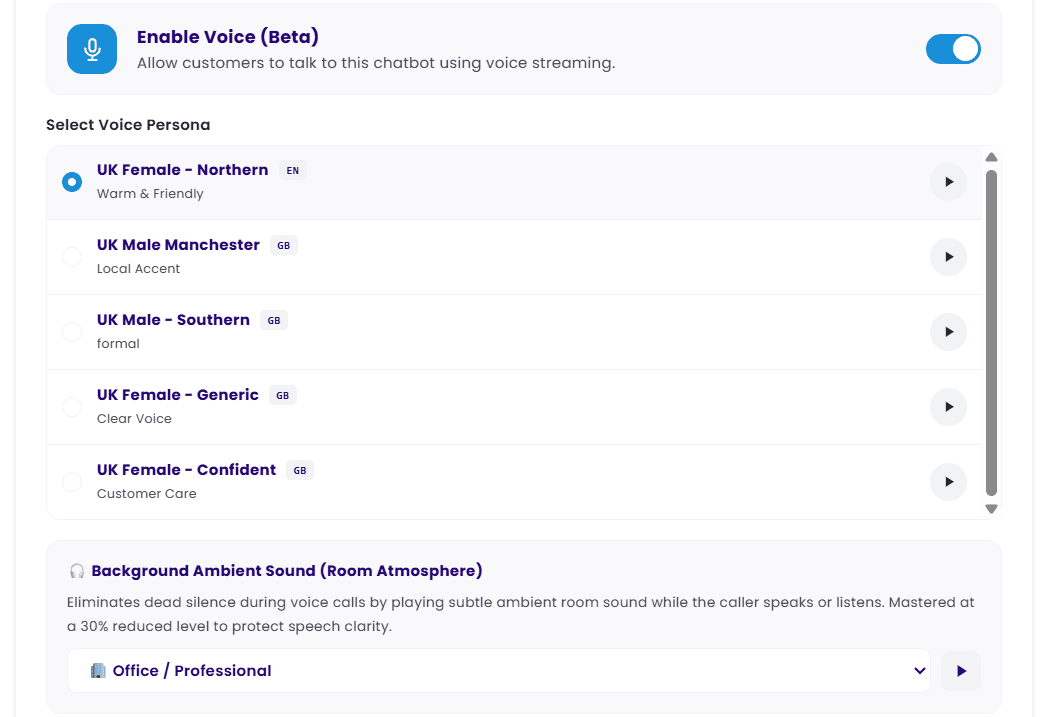Click the "Warm & Friendly" description

(150, 194)
